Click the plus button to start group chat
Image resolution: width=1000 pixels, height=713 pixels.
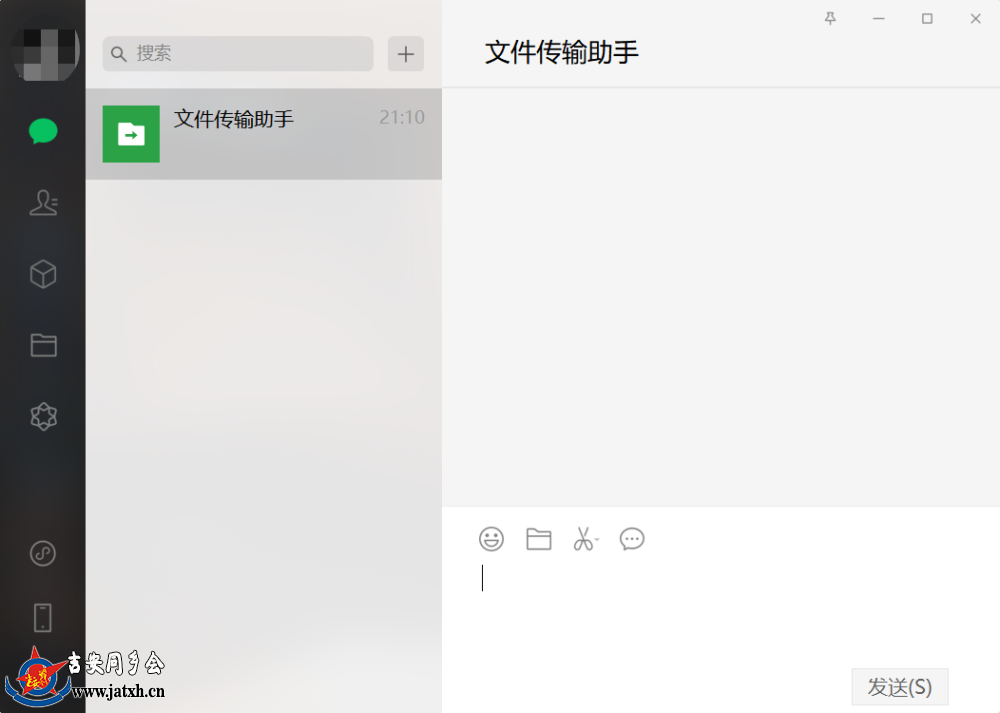point(406,54)
